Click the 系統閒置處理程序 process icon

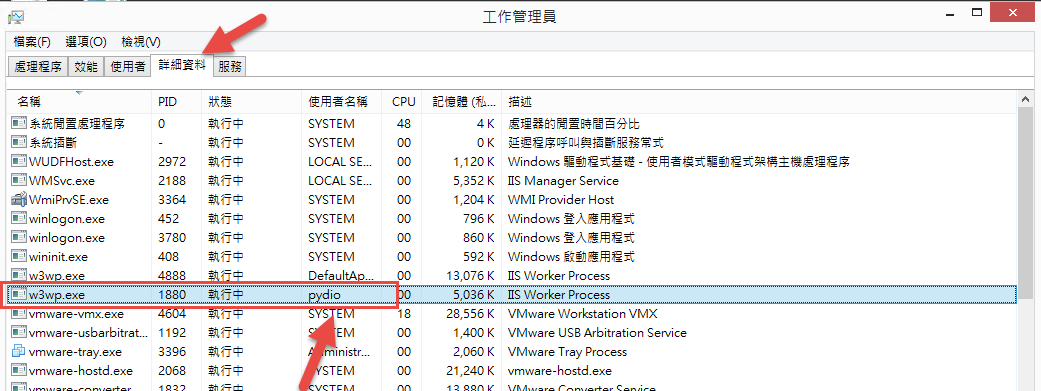pos(19,123)
